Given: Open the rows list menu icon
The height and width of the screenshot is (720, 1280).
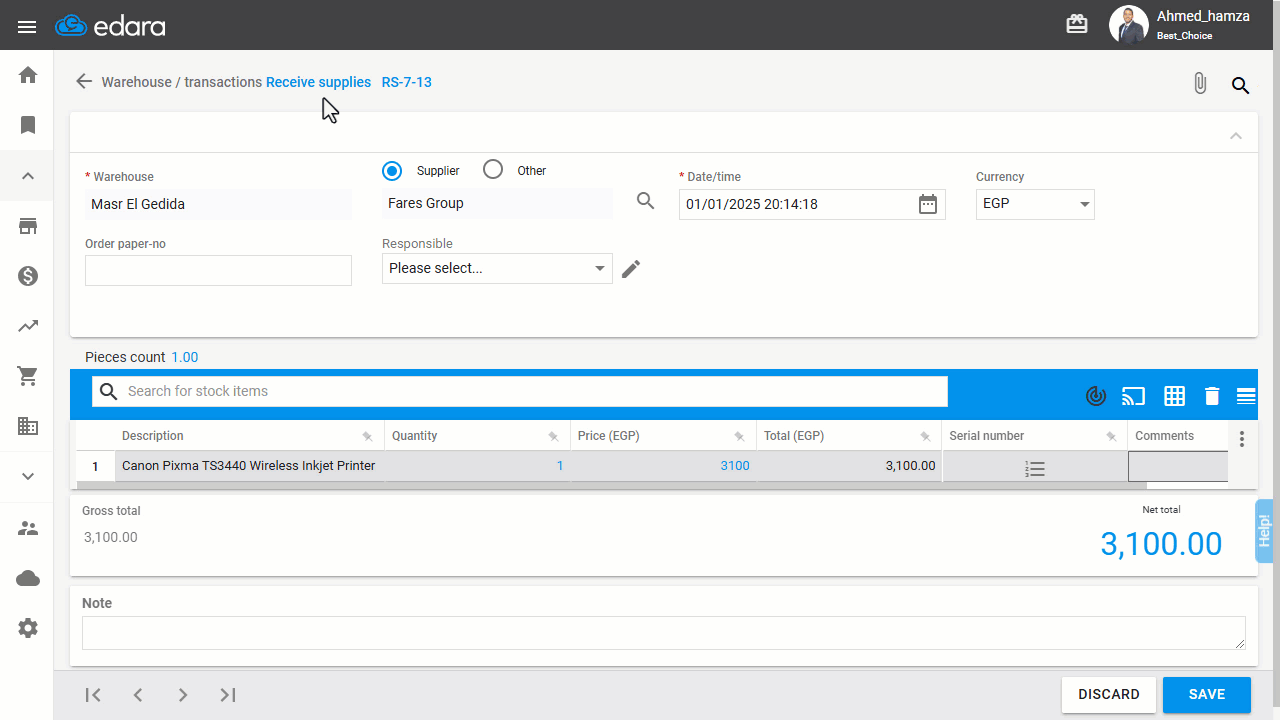Looking at the screenshot, I should click(x=1246, y=396).
